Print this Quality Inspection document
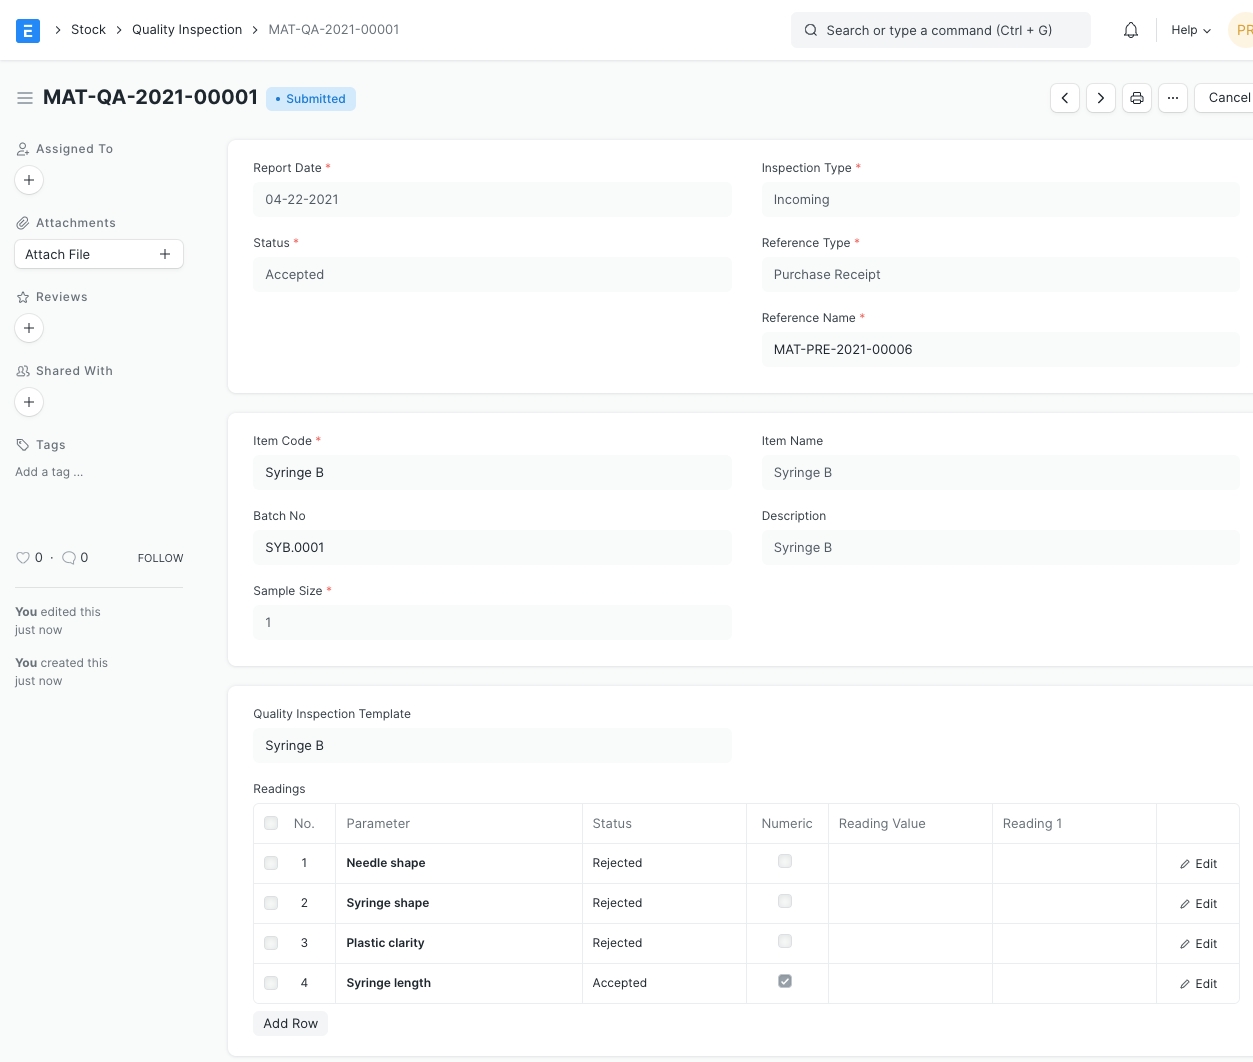1253x1062 pixels. click(x=1137, y=98)
